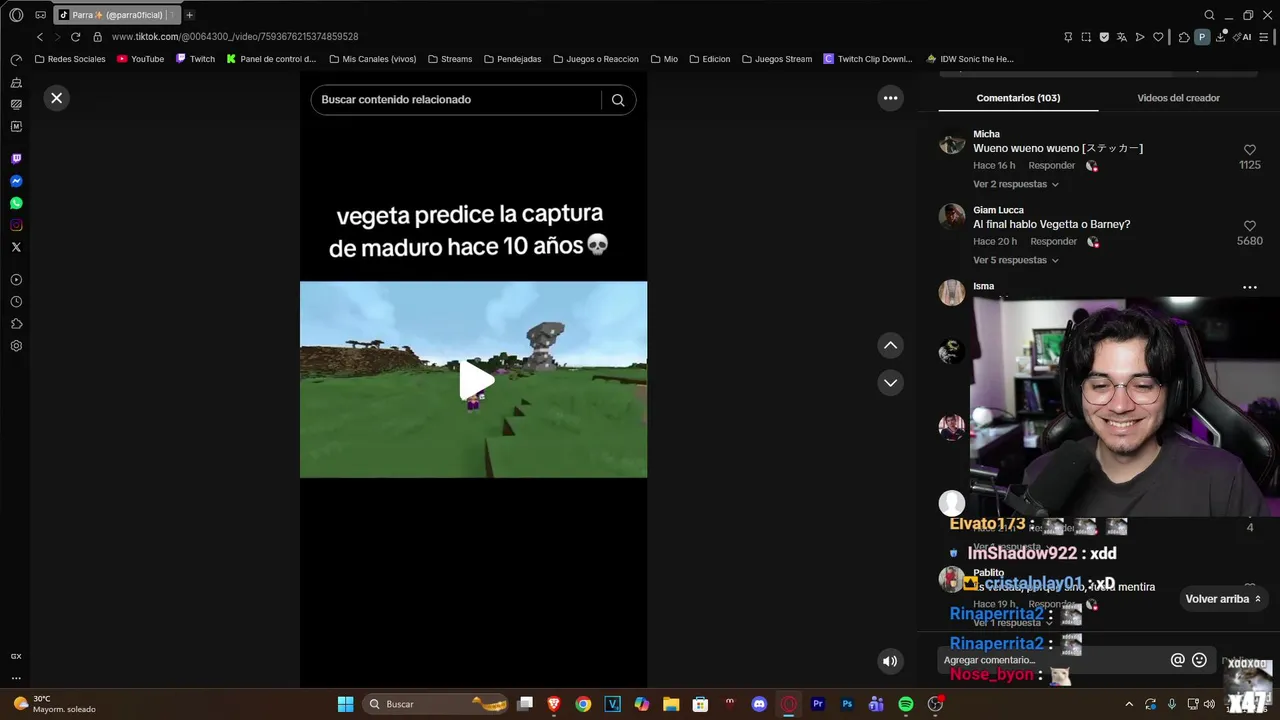Image resolution: width=1280 pixels, height=720 pixels.
Task: Open Spotify from taskbar
Action: pyautogui.click(x=905, y=704)
